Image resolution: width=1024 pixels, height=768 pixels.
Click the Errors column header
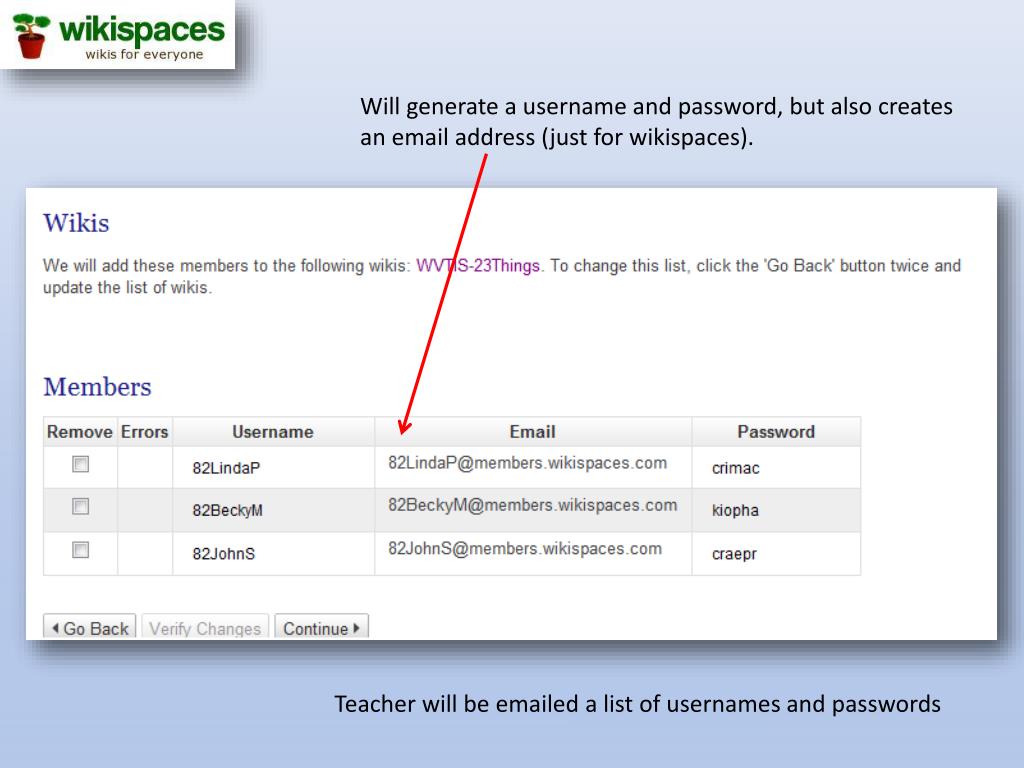pos(144,432)
